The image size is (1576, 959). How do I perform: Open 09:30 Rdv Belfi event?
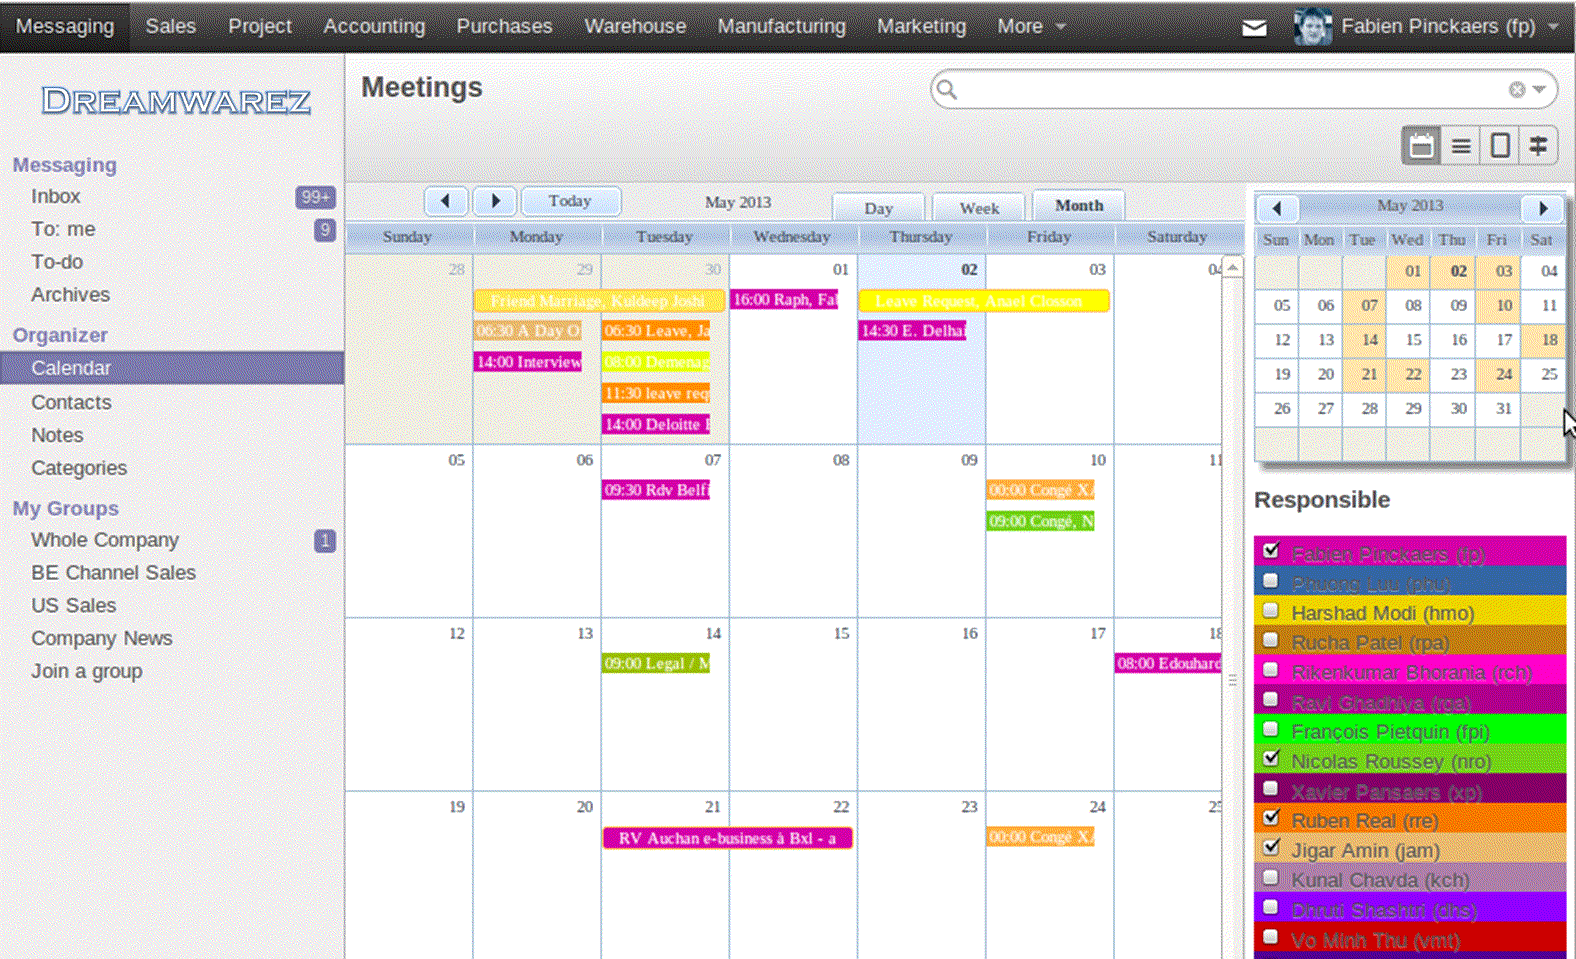pos(656,490)
